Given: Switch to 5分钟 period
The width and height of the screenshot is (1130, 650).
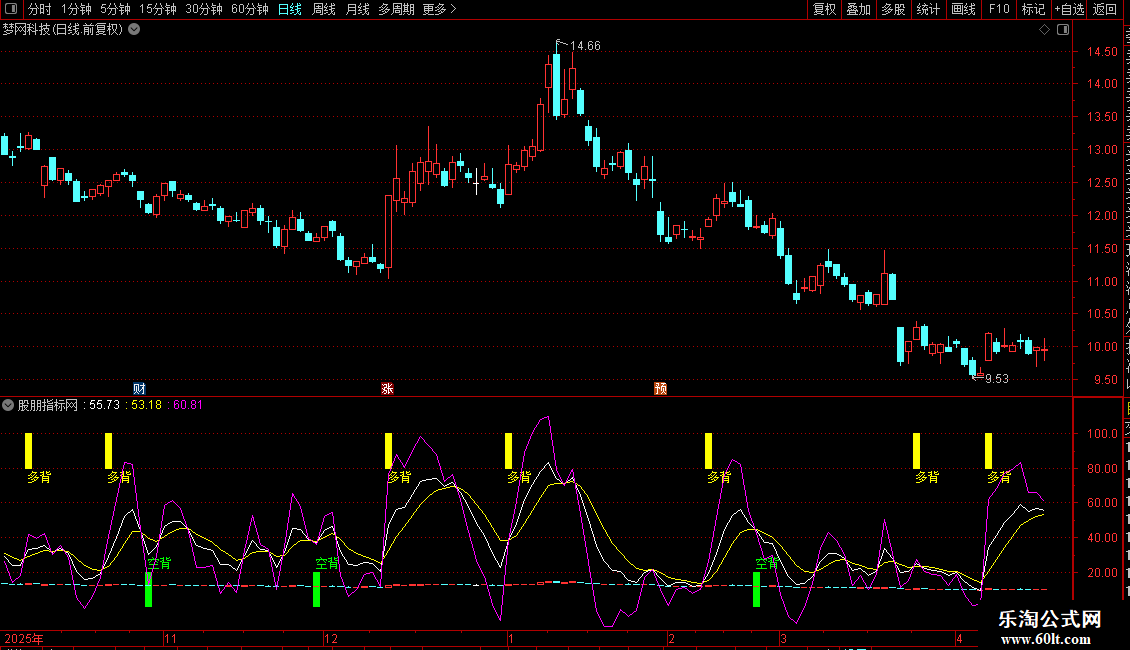Looking at the screenshot, I should coord(115,9).
